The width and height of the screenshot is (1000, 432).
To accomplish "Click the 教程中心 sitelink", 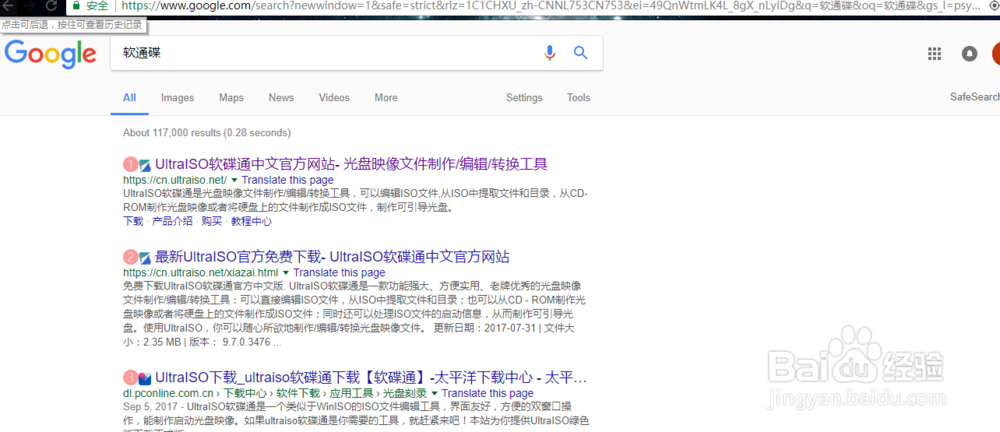I will click(x=251, y=221).
